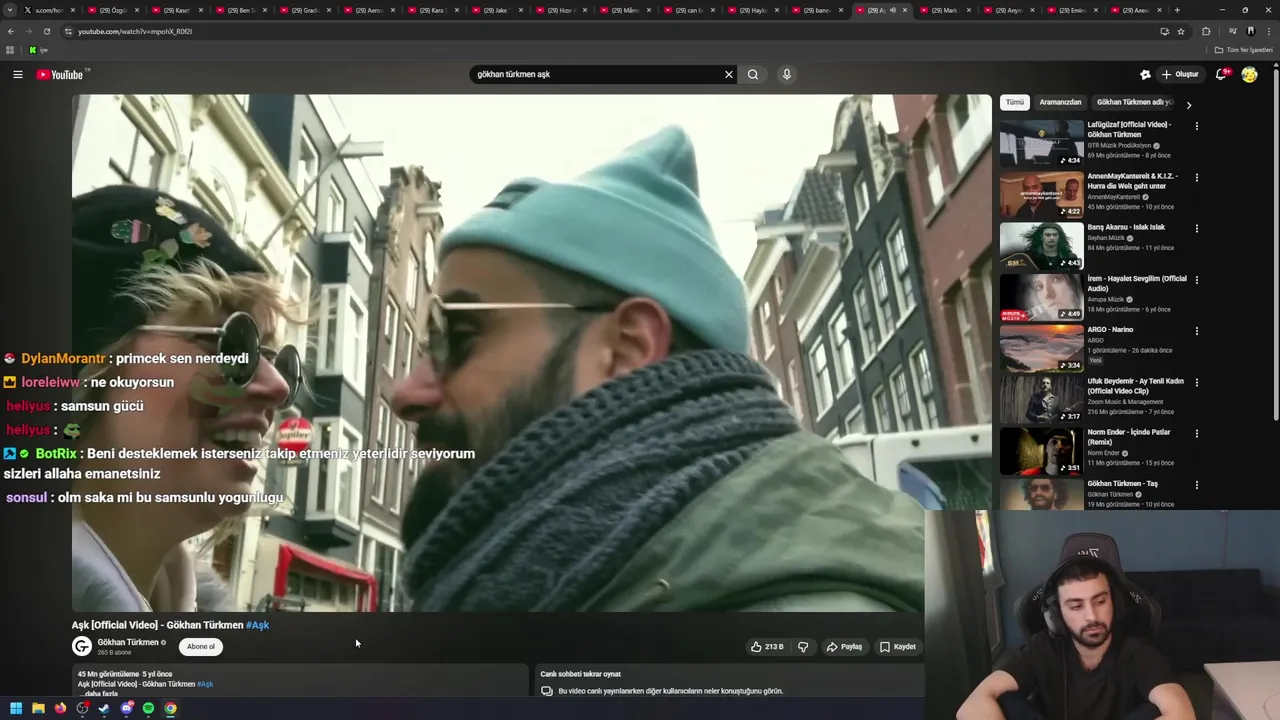Viewport: 1280px width, 720px height.
Task: Click the Oluştur create button
Action: pos(1180,74)
